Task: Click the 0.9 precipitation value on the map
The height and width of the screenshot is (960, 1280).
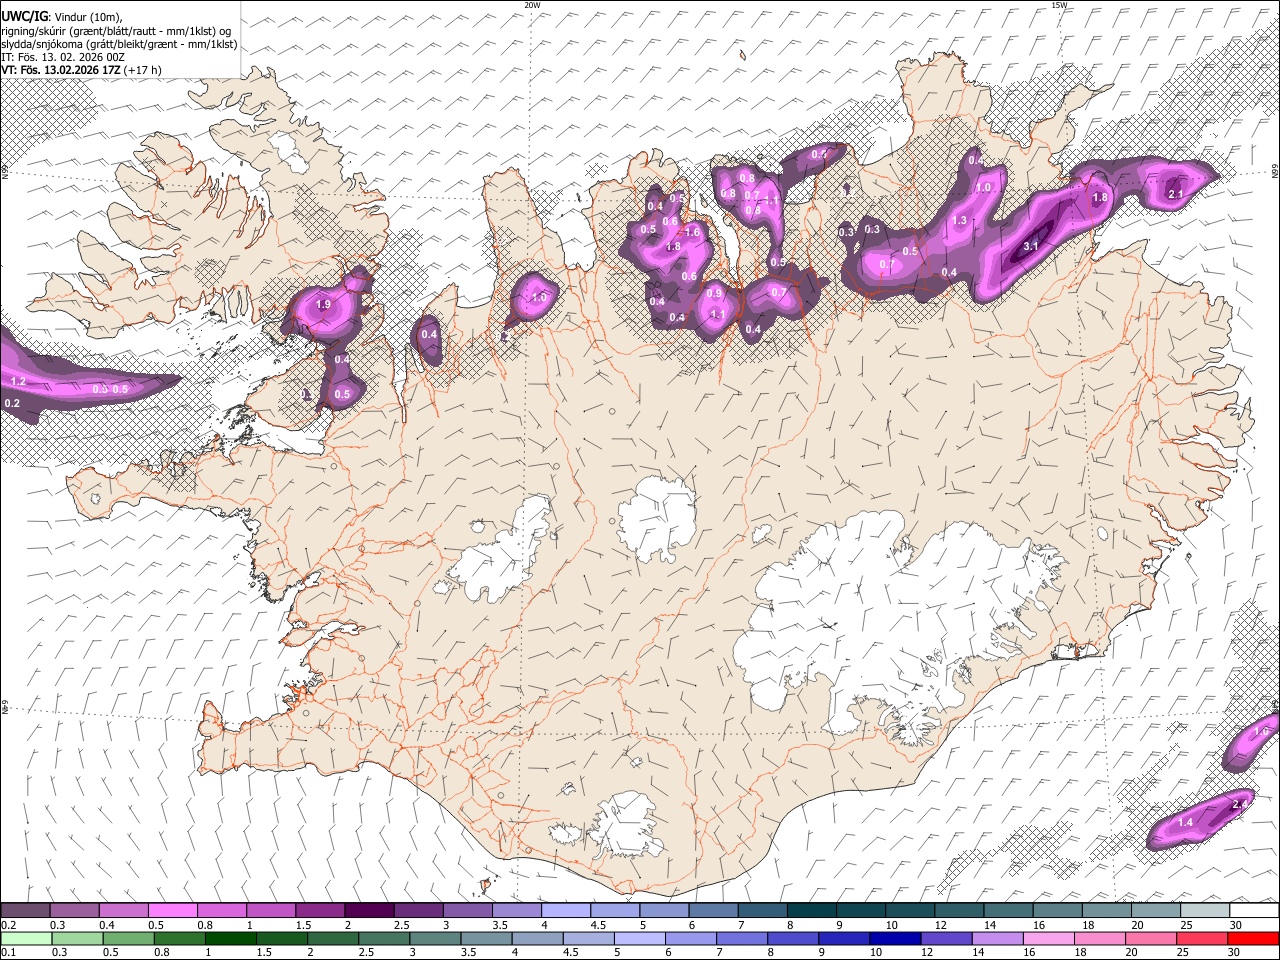Action: [x=714, y=293]
